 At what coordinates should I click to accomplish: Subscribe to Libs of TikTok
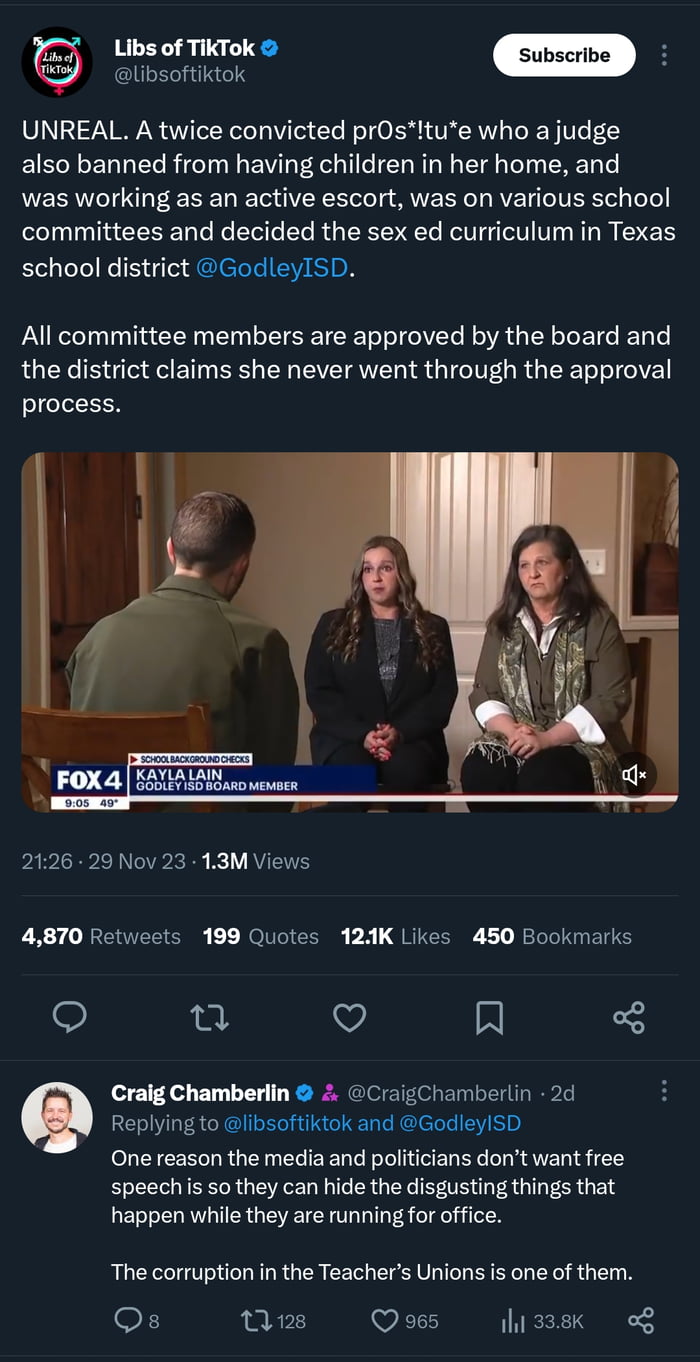563,55
